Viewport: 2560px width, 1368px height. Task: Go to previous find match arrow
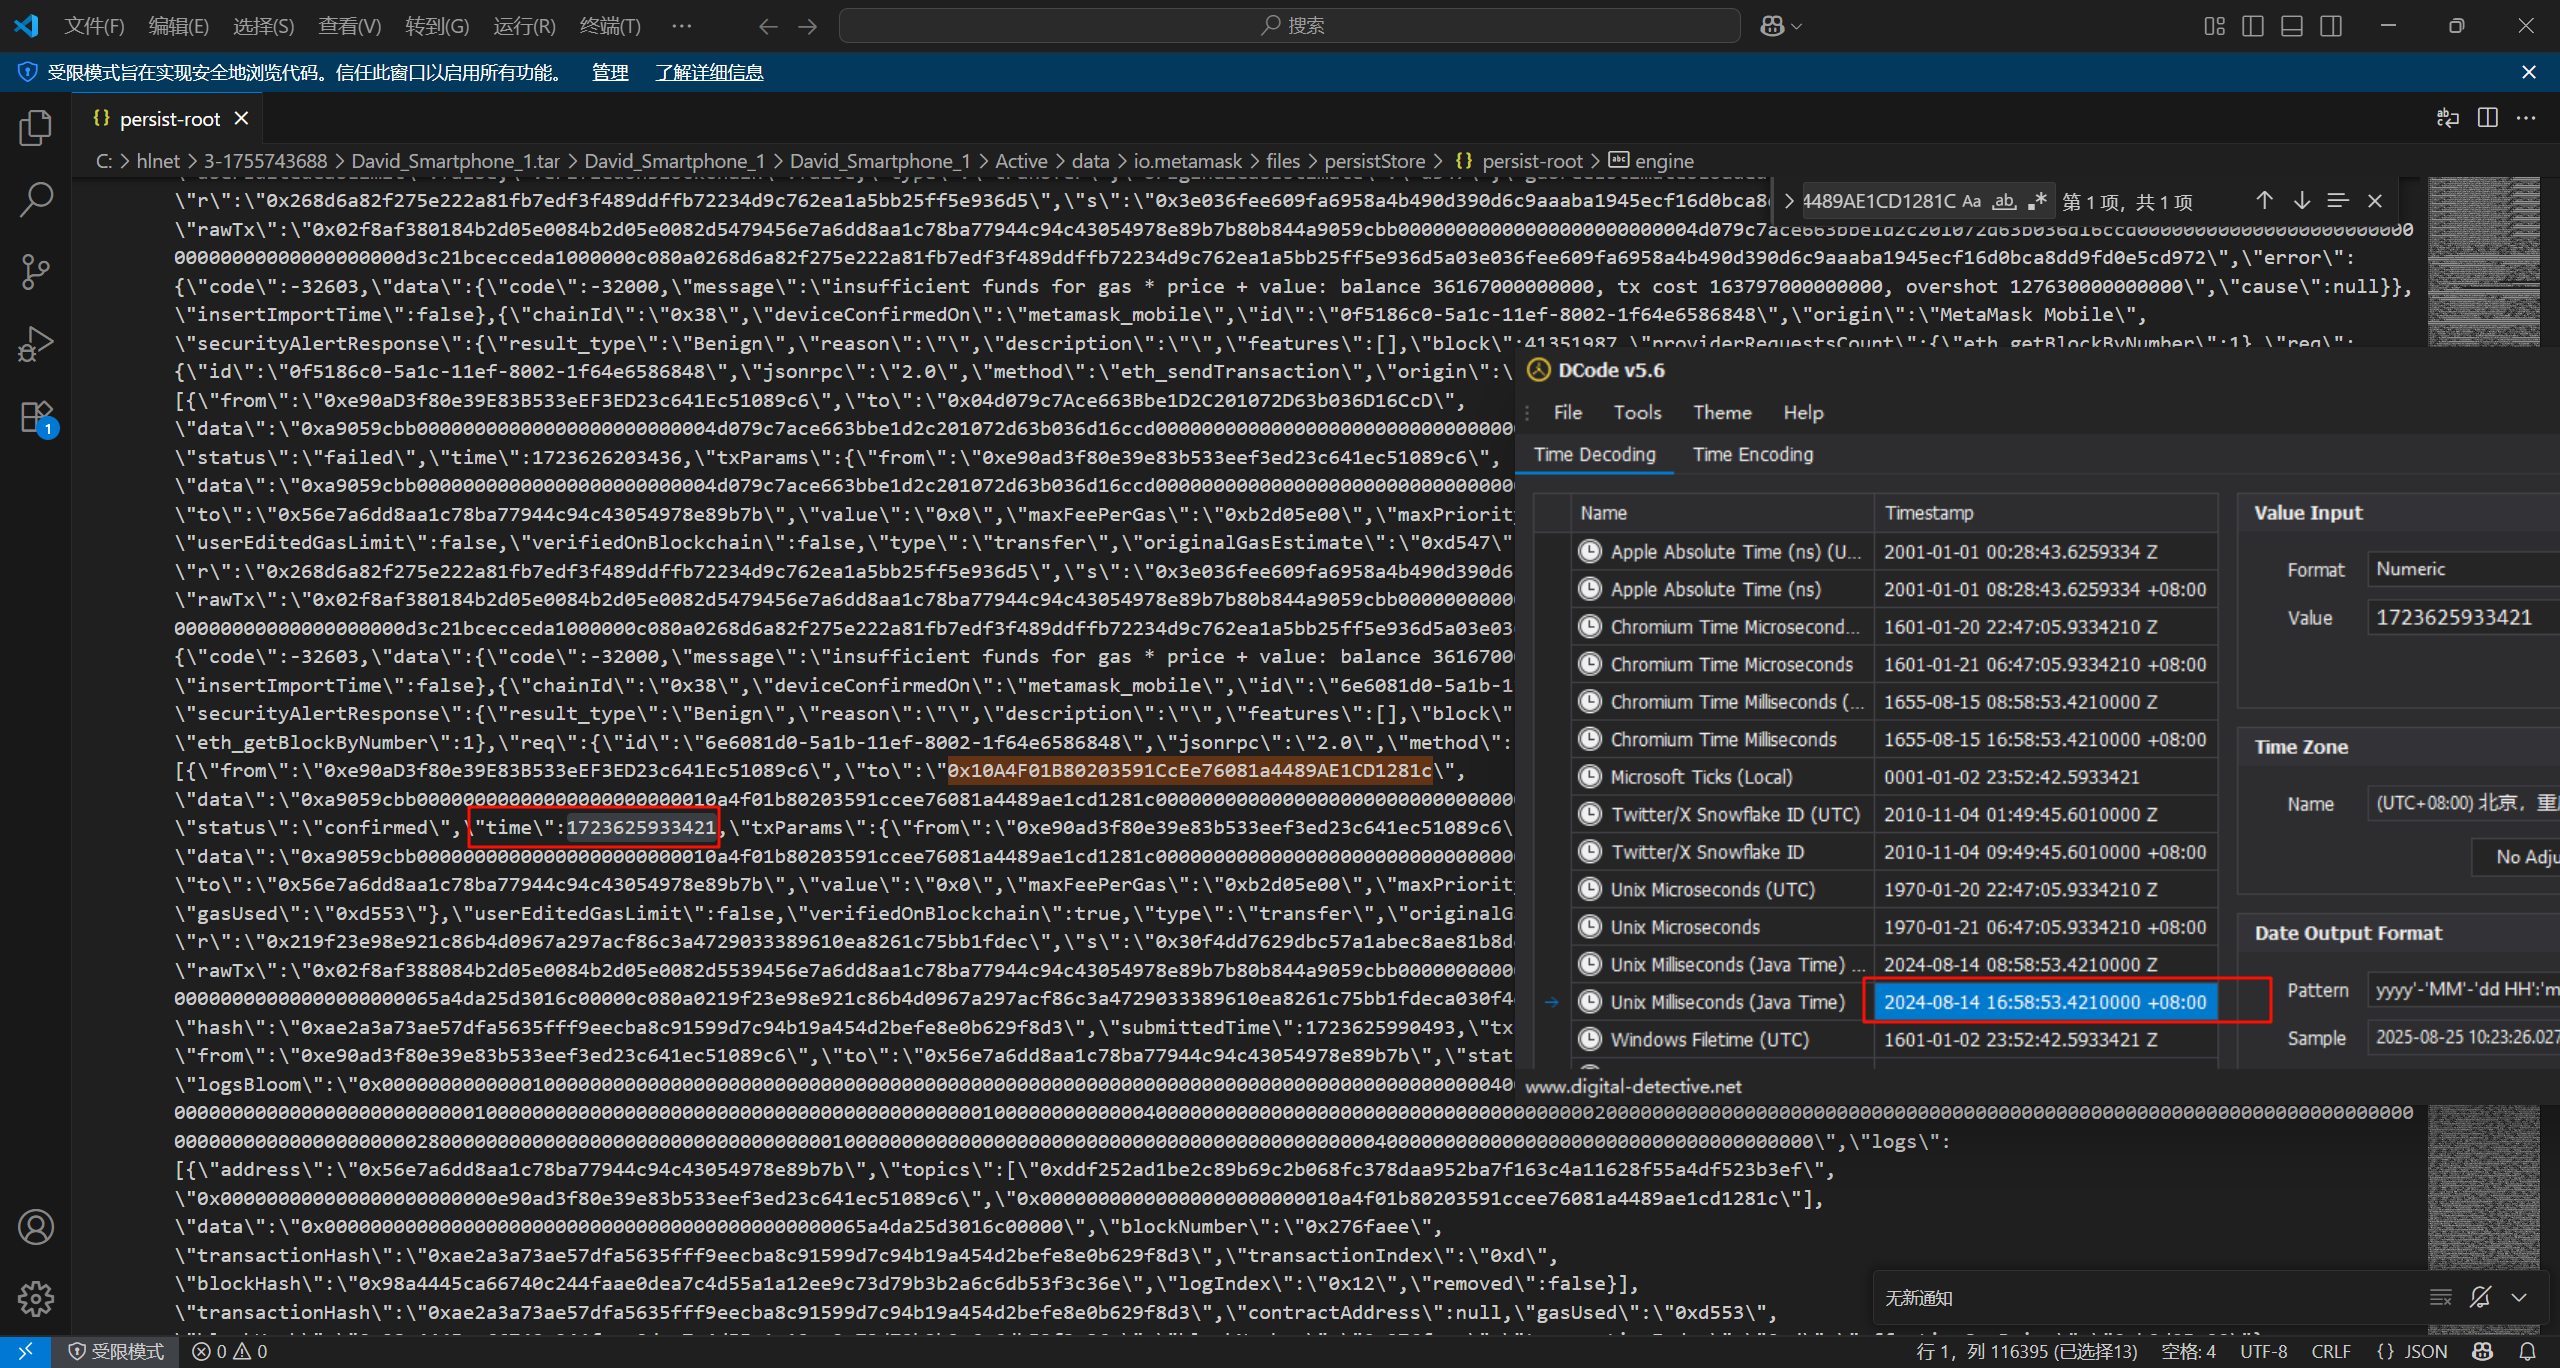(2265, 201)
